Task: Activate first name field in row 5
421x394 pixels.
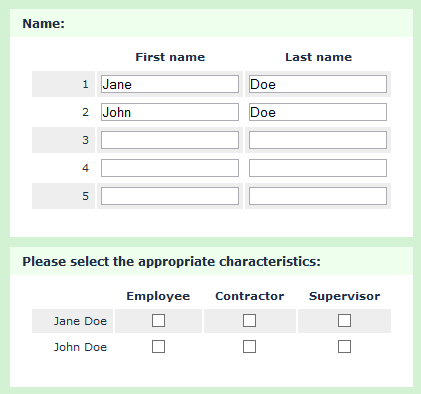Action: tap(170, 196)
